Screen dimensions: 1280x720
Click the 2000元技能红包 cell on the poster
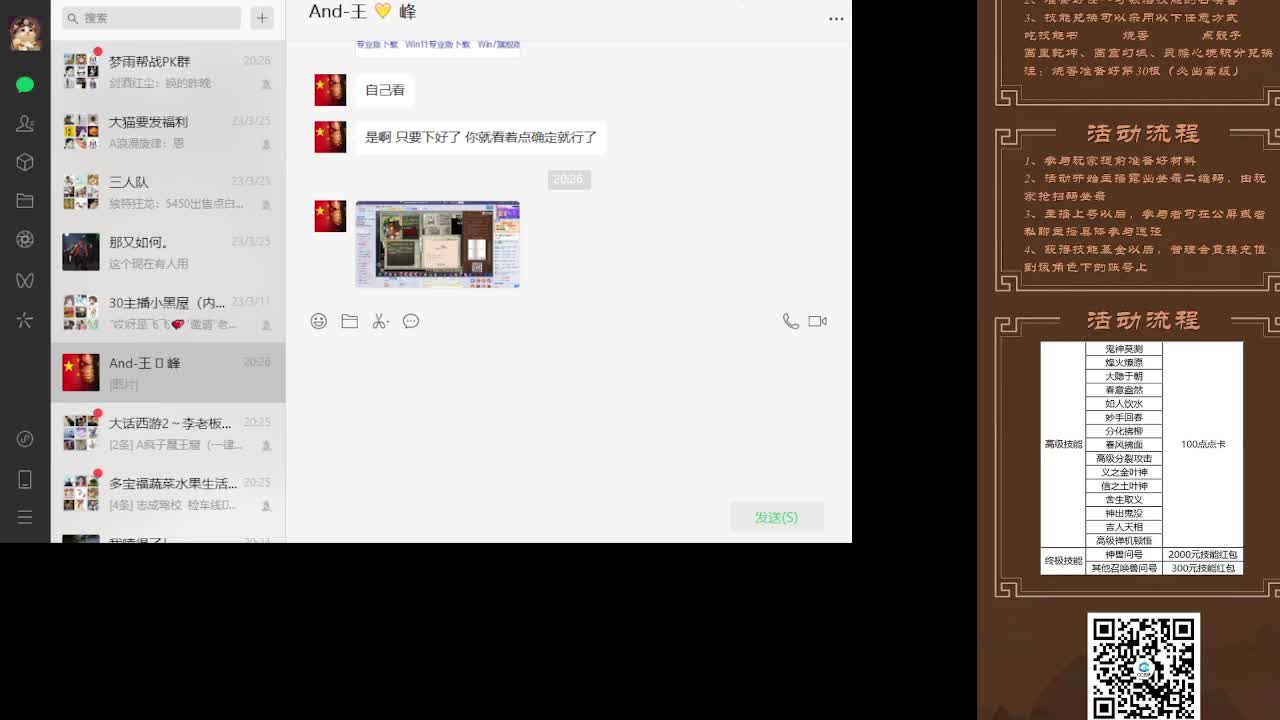pyautogui.click(x=1203, y=554)
